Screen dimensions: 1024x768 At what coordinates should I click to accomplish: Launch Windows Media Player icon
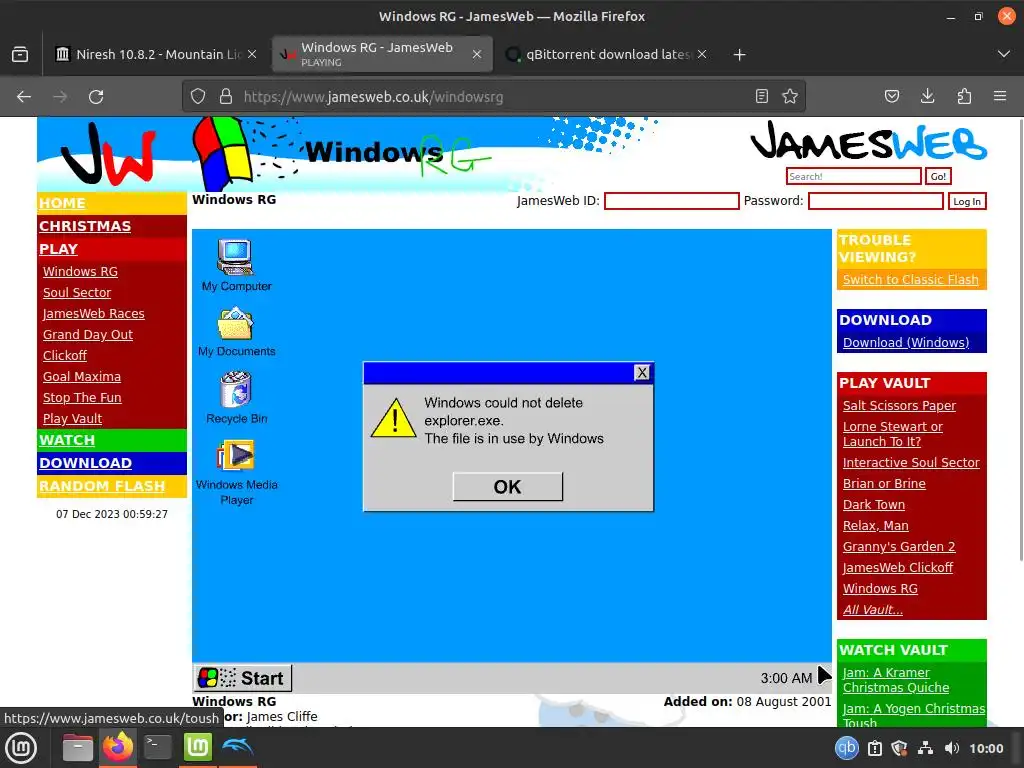(236, 456)
